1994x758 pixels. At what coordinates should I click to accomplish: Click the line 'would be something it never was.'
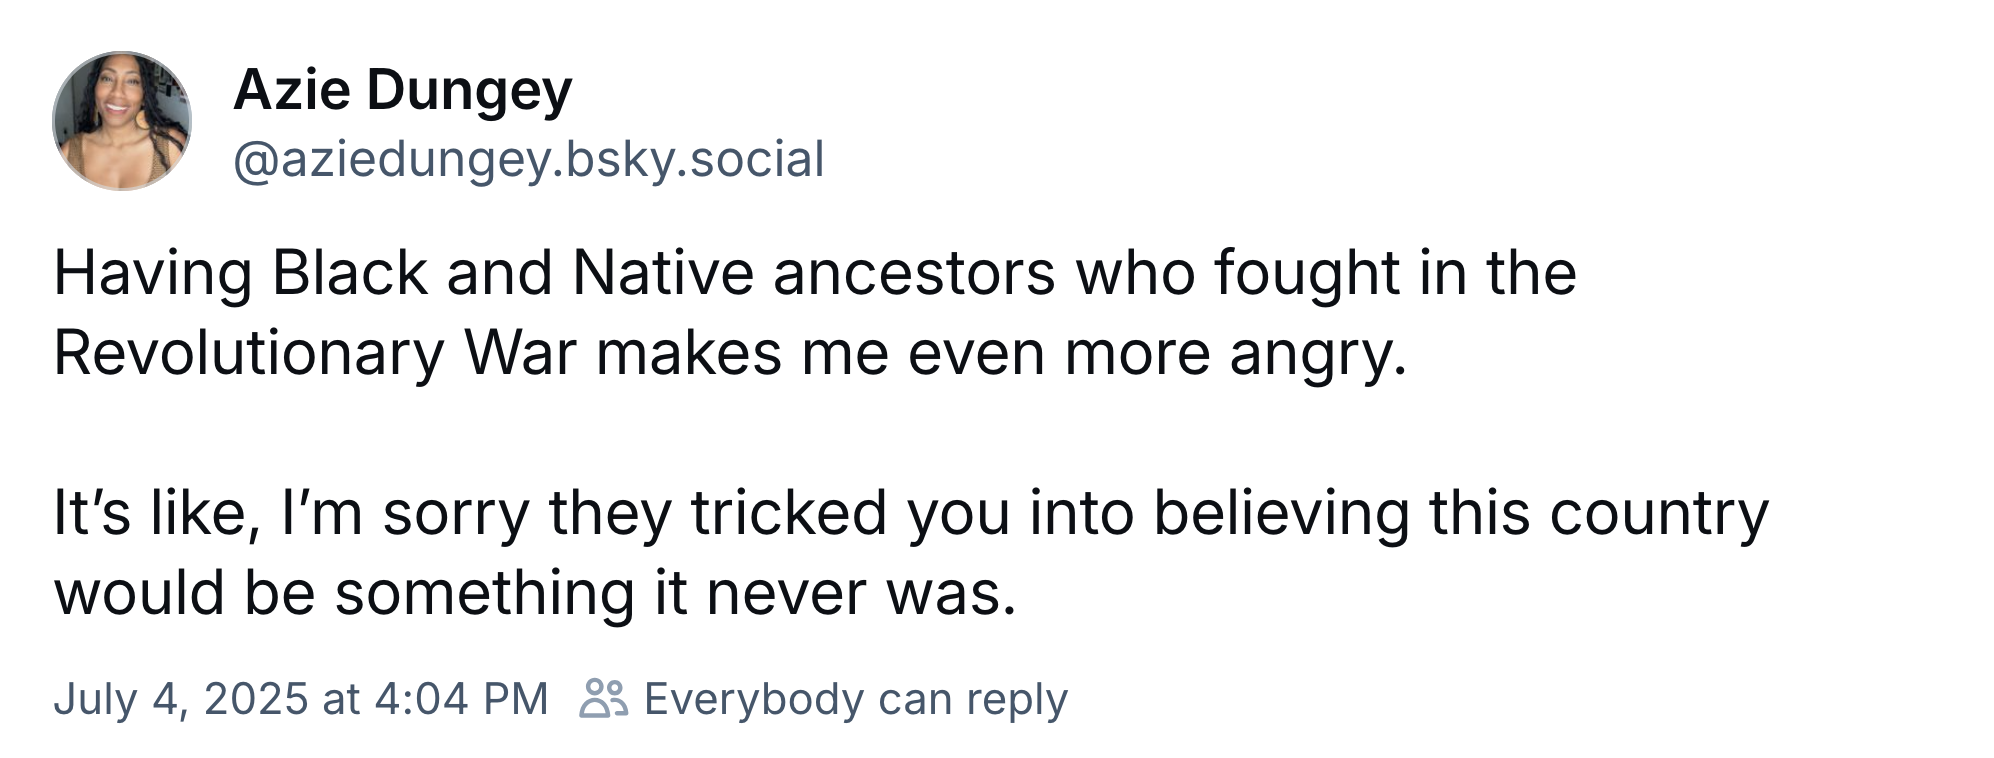[x=535, y=593]
